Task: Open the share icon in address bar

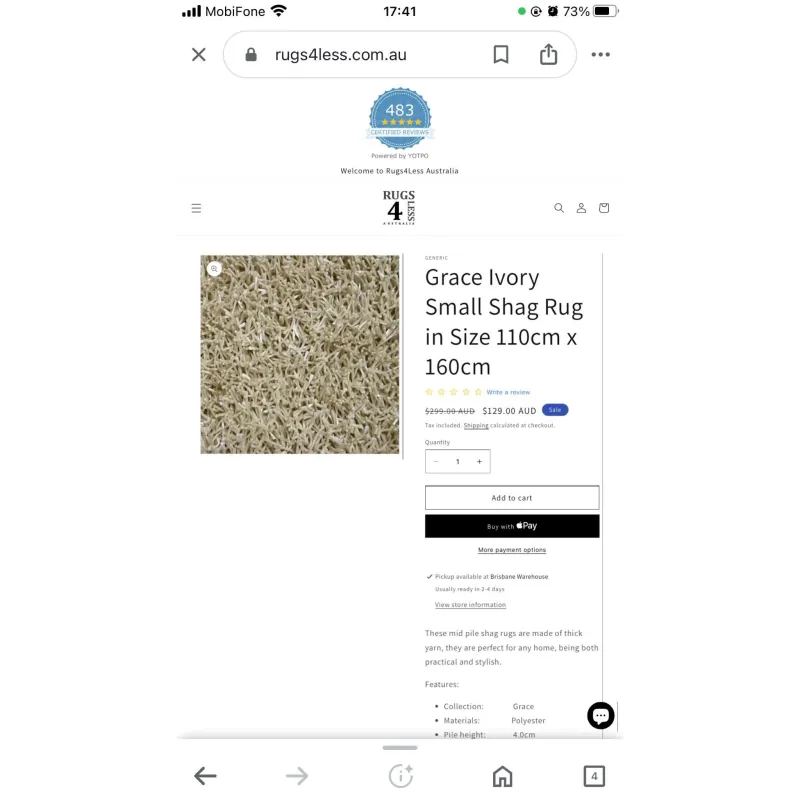Action: point(548,54)
